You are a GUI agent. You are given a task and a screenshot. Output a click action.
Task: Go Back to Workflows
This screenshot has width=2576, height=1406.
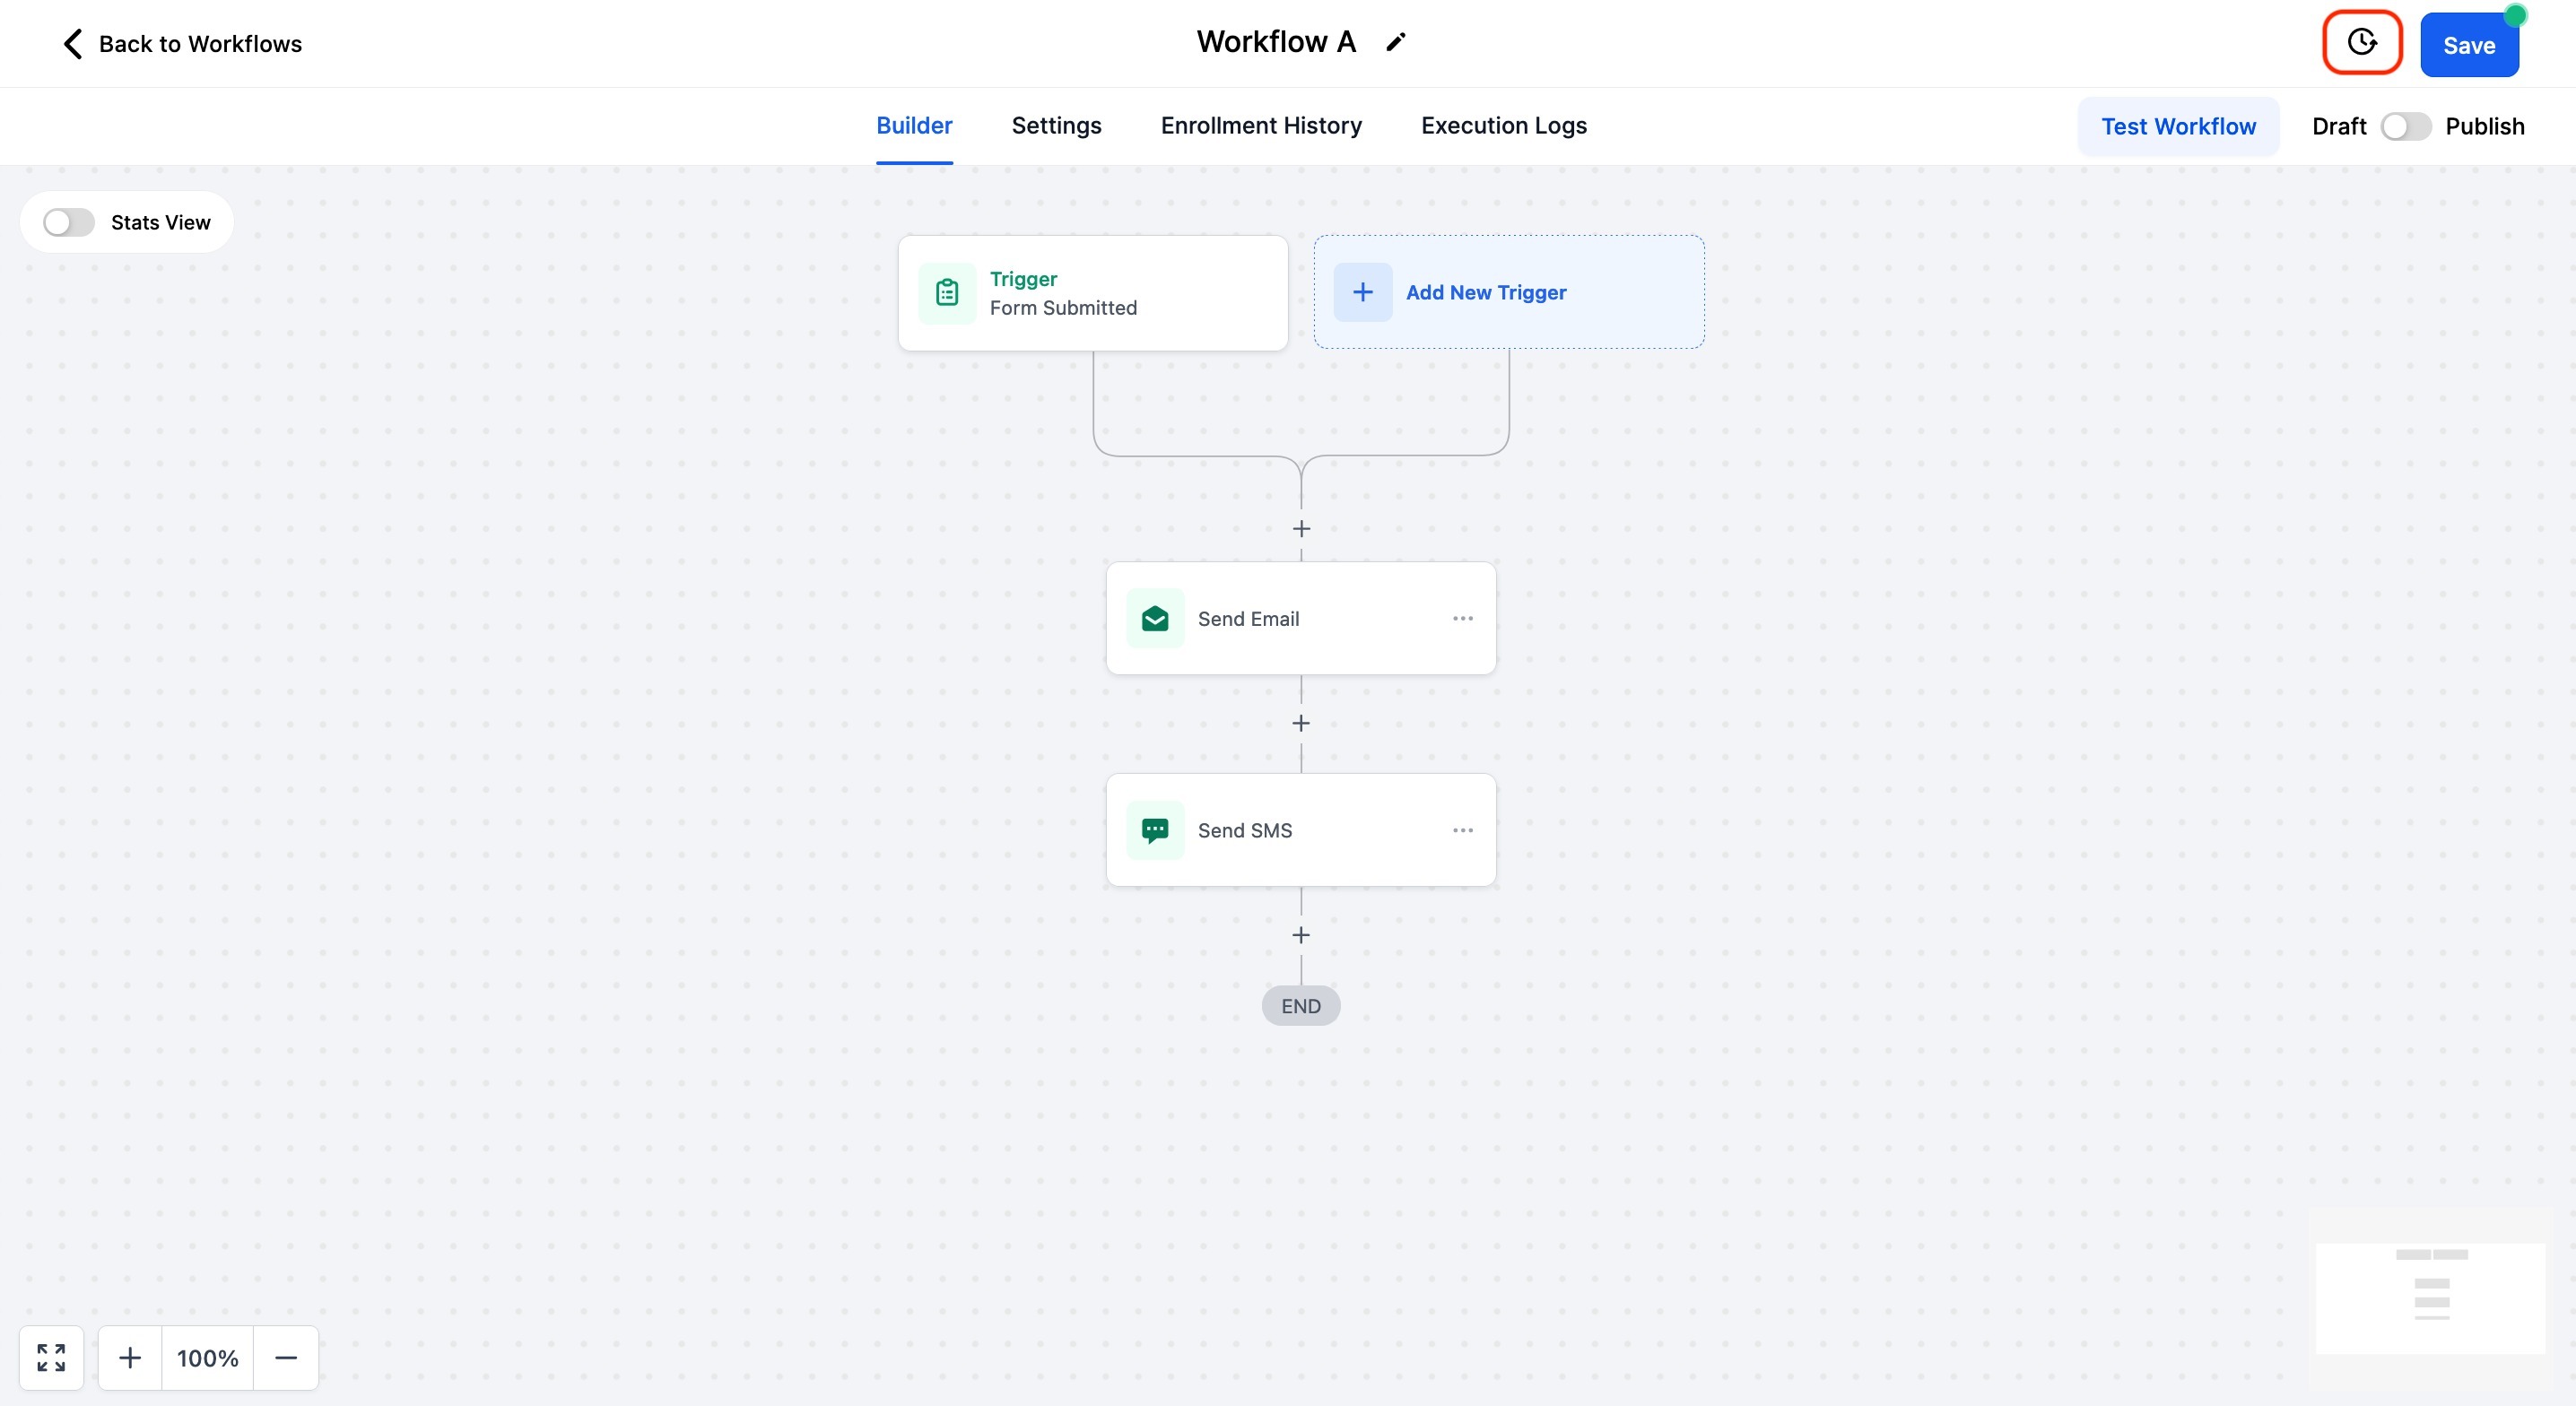click(181, 44)
